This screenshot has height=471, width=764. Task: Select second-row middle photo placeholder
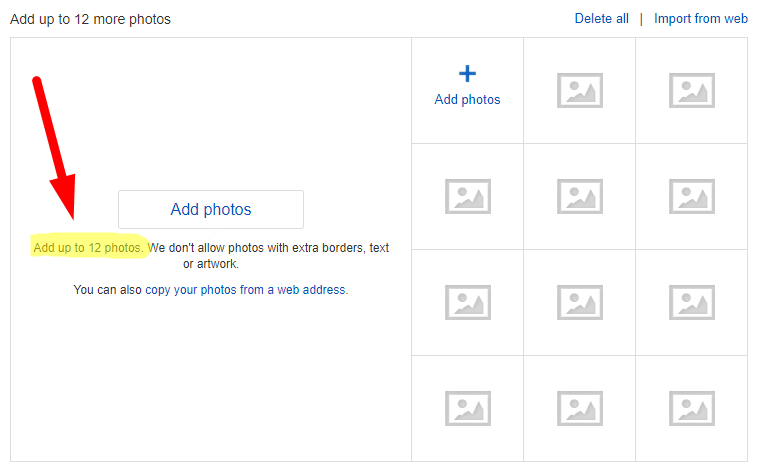point(579,196)
